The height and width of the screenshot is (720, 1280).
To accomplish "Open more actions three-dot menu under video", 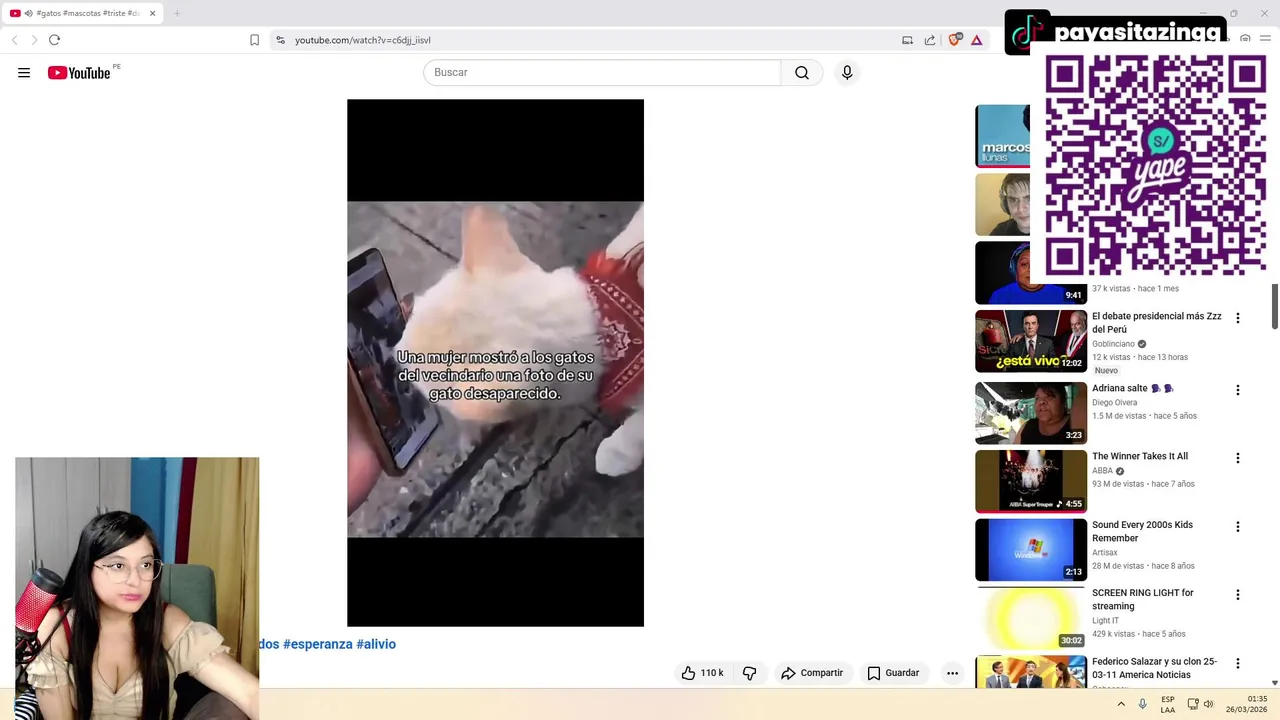I will 952,673.
